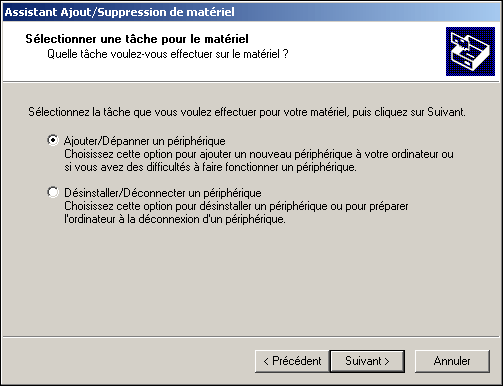Click the separator line above the buttons
This screenshot has width=503, height=386.
click(251, 337)
